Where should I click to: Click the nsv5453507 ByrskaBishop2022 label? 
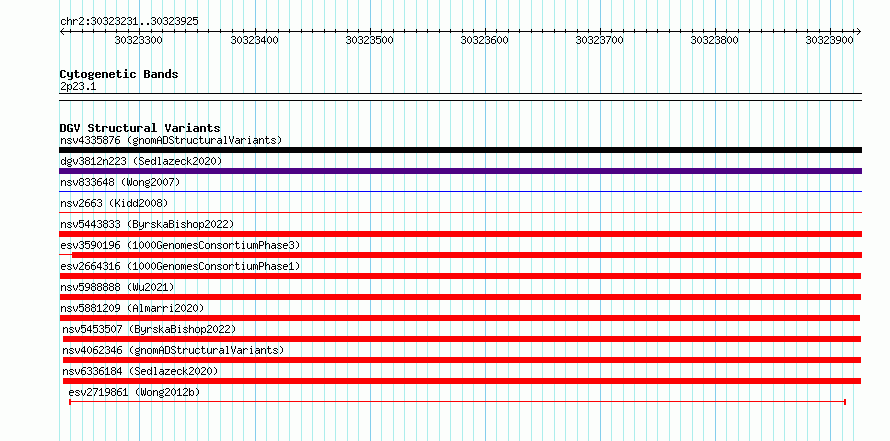click(149, 329)
